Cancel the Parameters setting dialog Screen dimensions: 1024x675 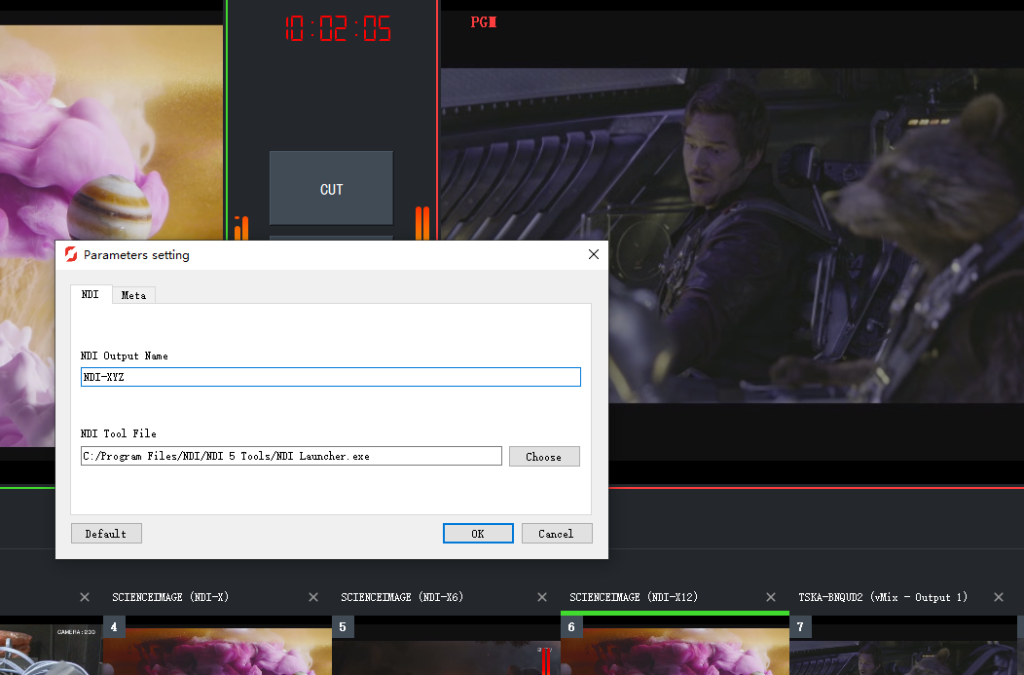[x=556, y=533]
